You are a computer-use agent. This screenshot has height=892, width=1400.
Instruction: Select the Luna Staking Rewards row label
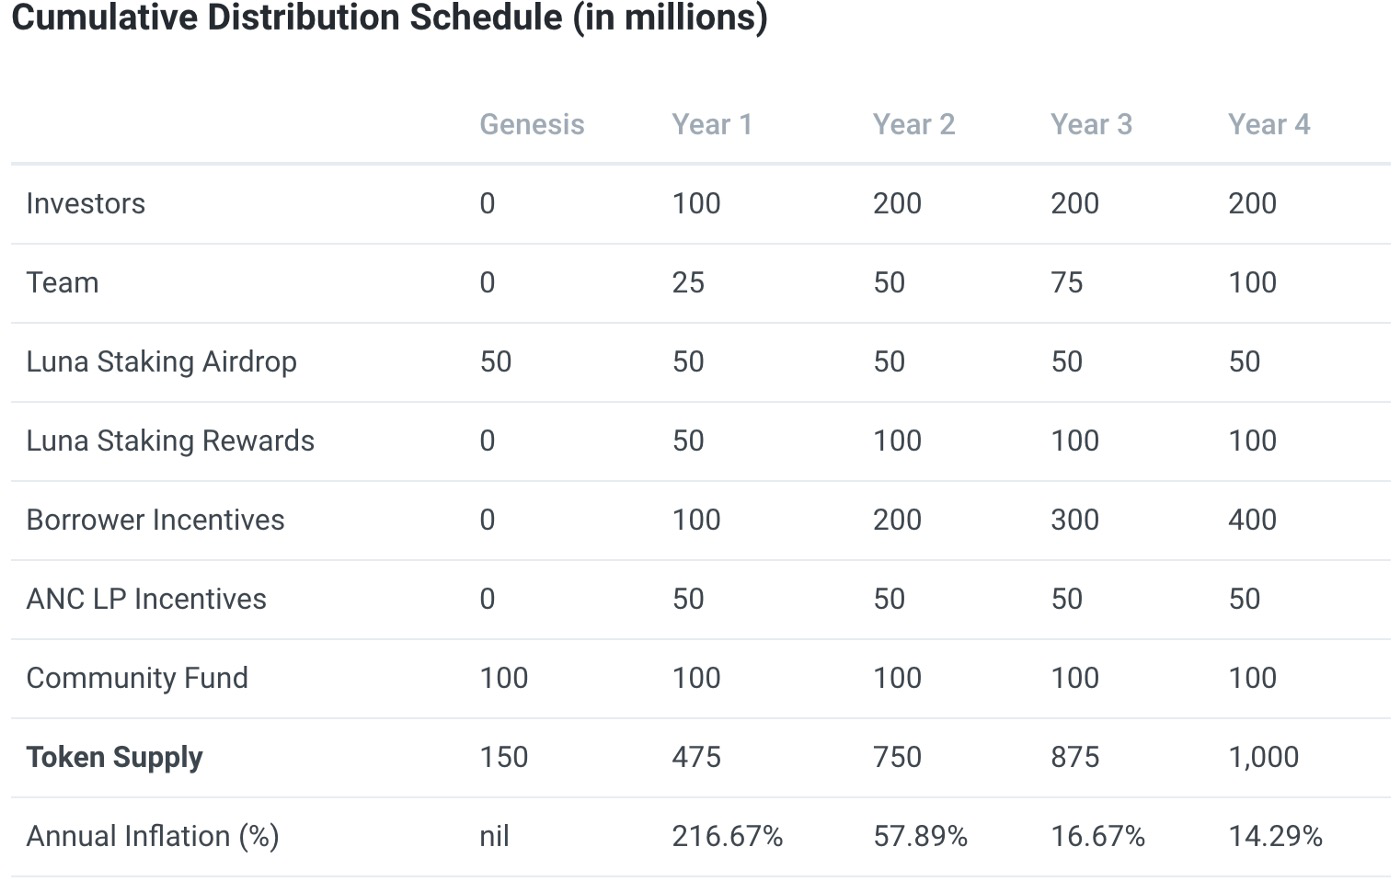point(170,440)
